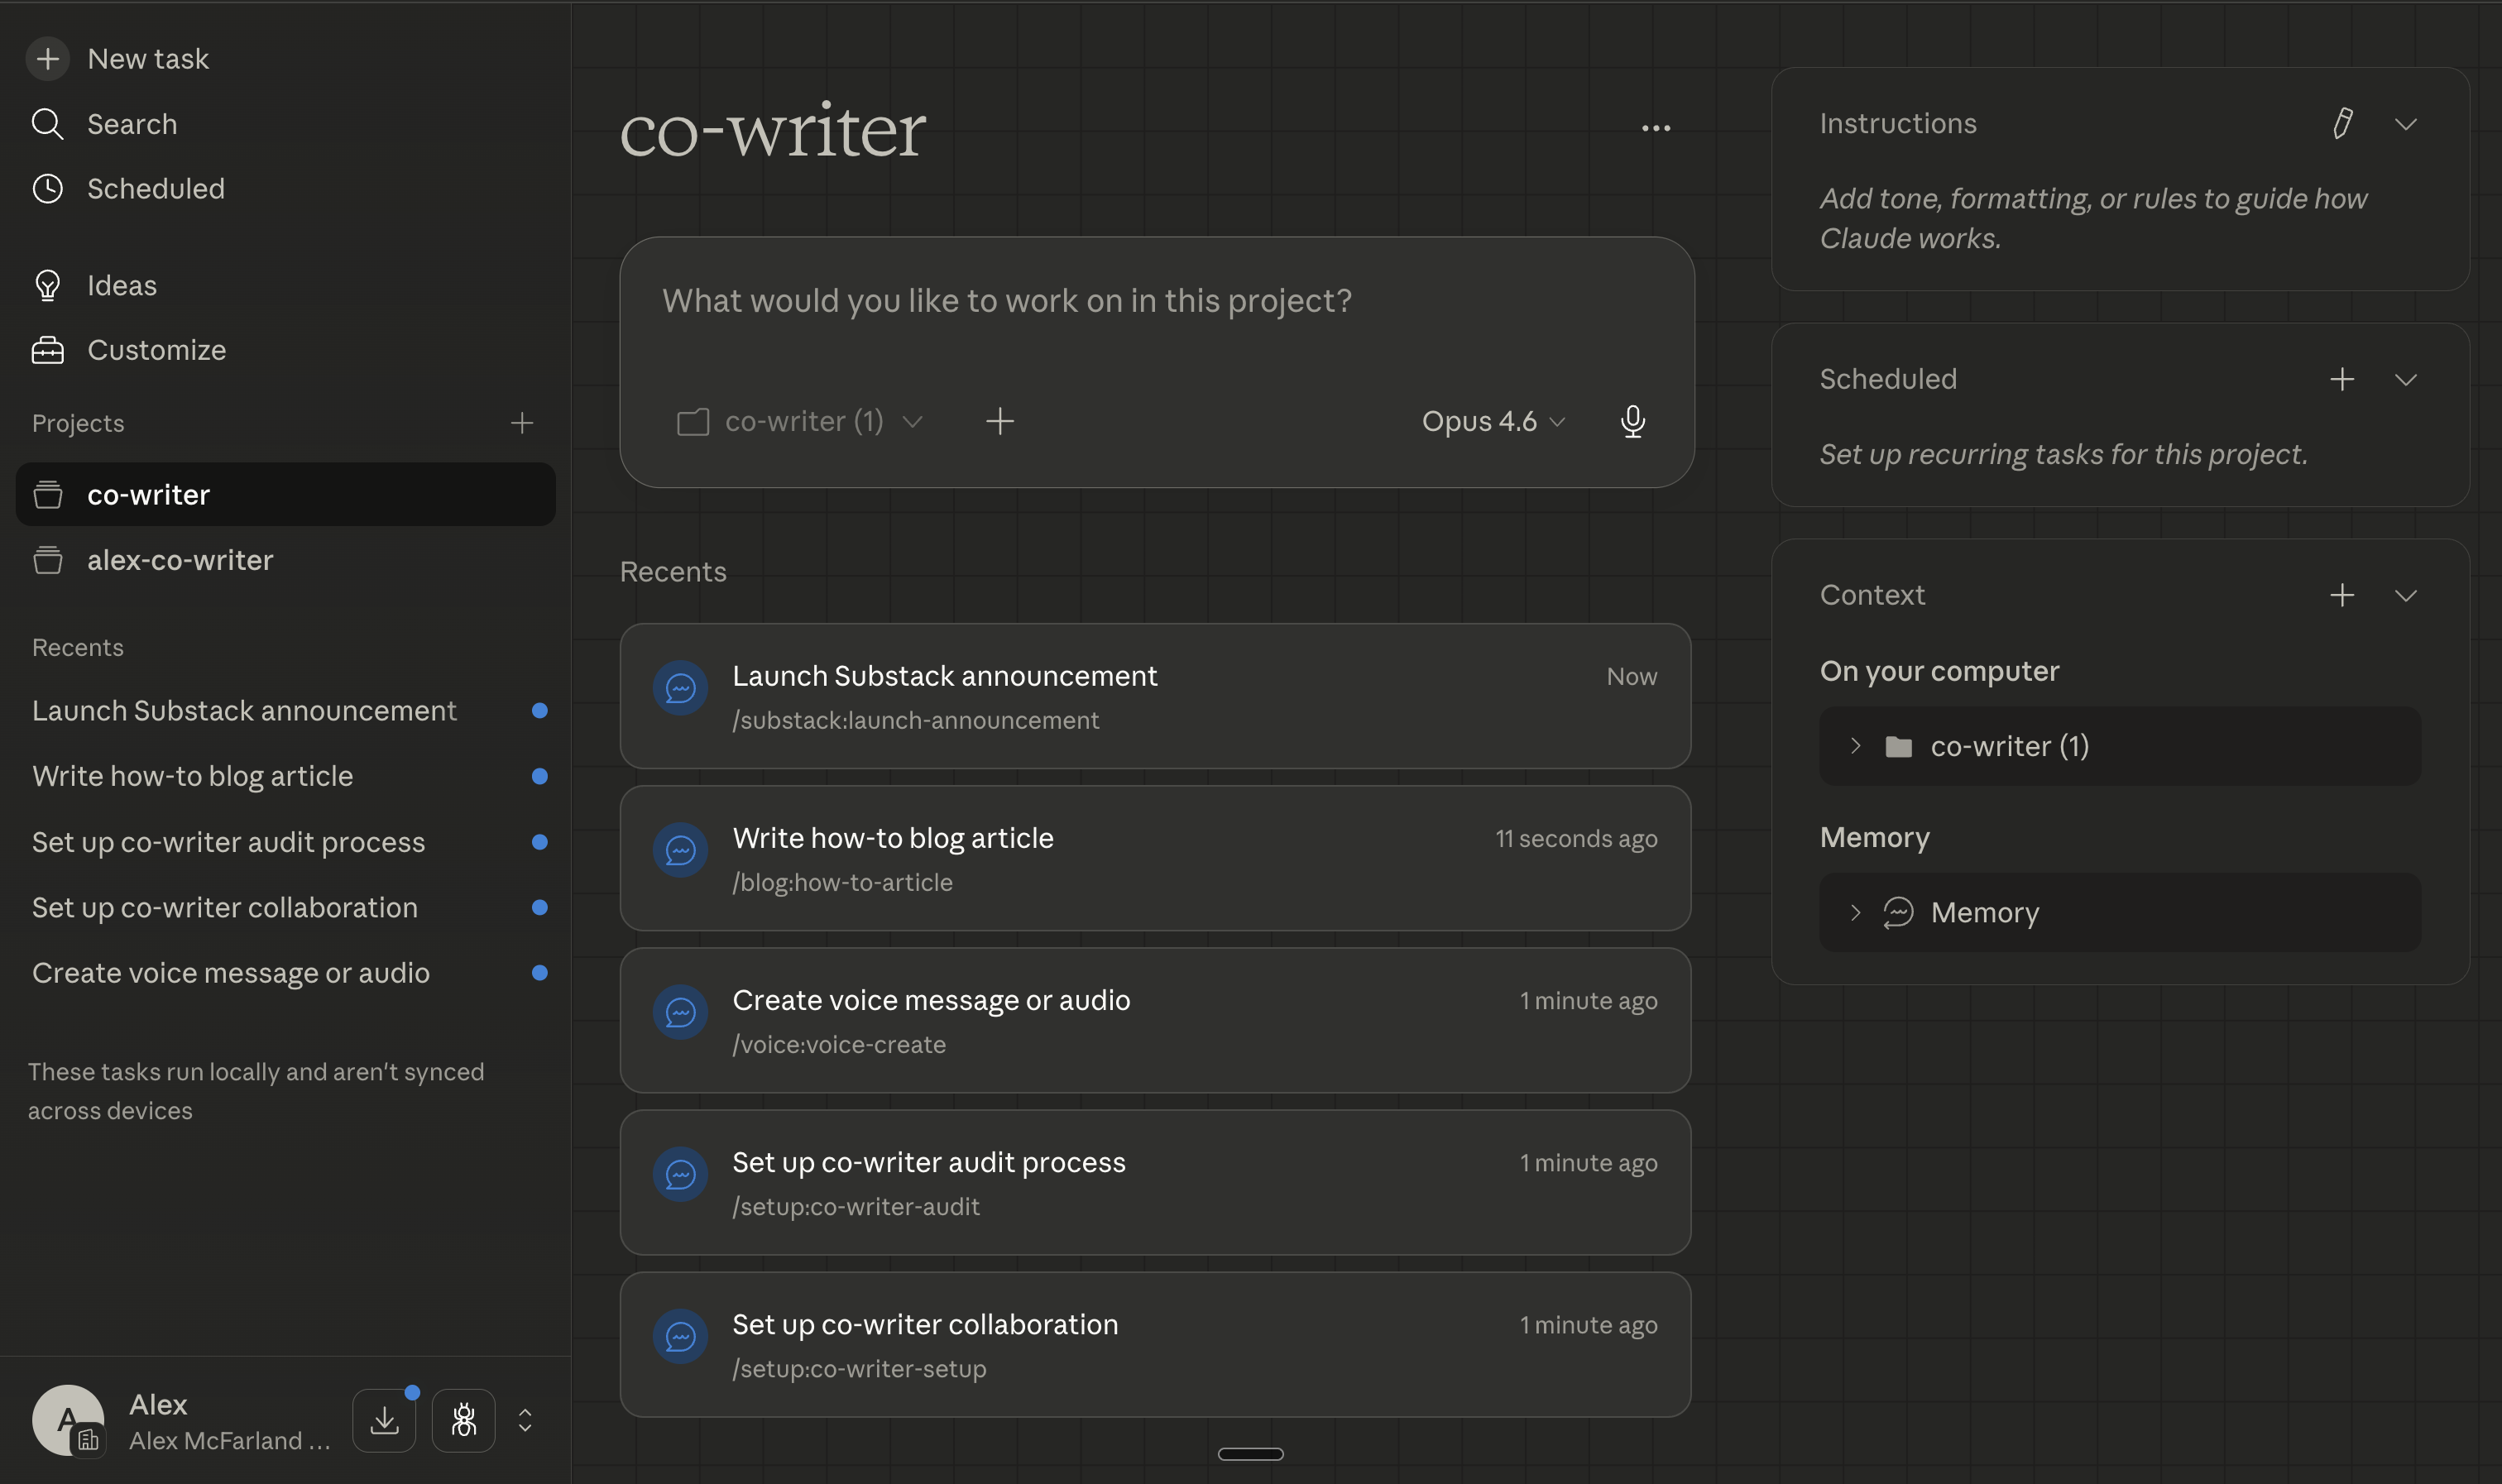Open the ellipsis menu next to co-writer title
Viewport: 2502px width, 1484px height.
(x=1655, y=128)
